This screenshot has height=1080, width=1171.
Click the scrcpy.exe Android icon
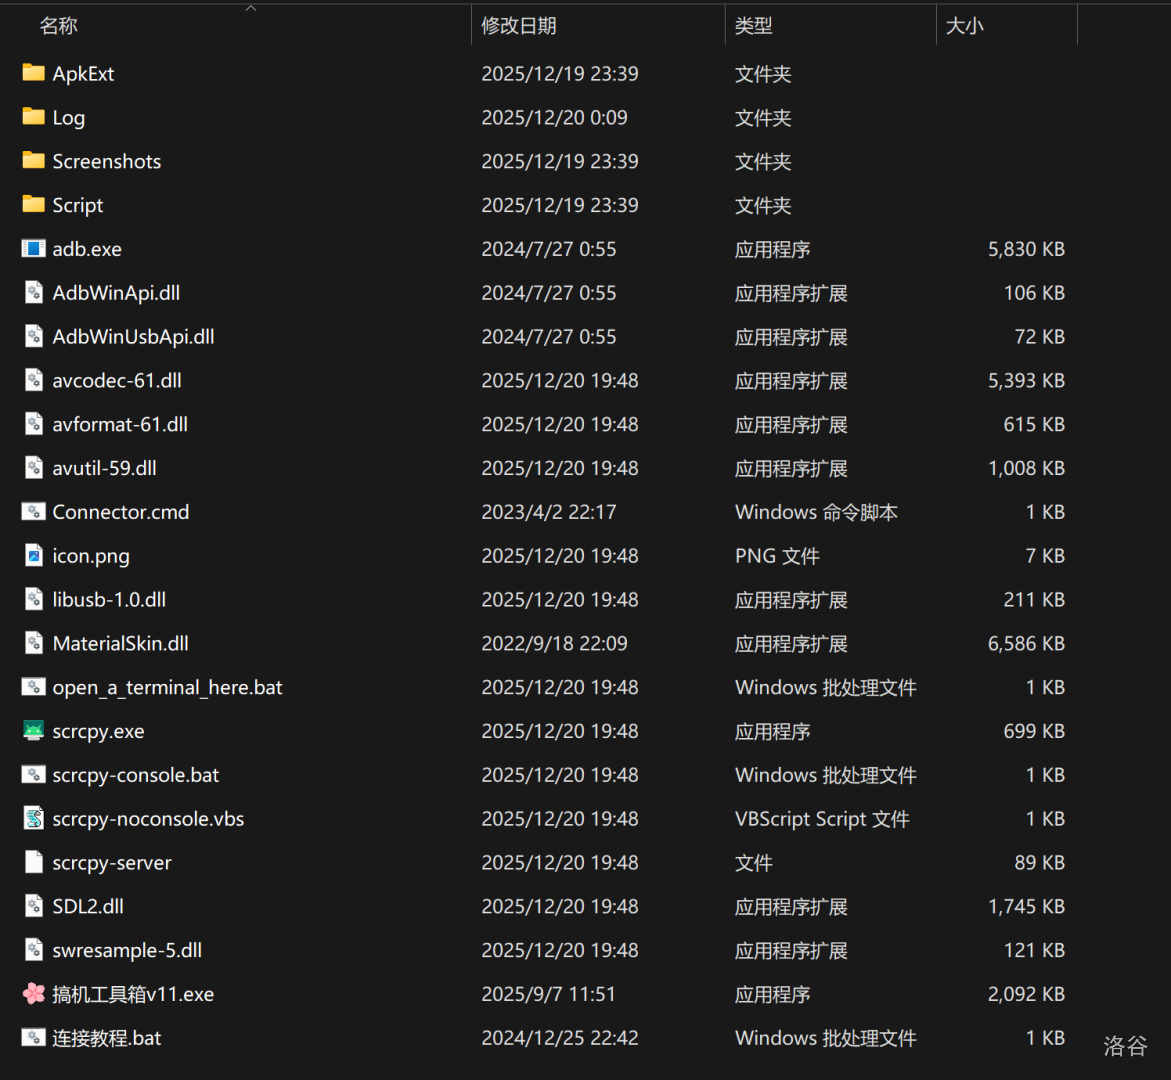tap(34, 731)
